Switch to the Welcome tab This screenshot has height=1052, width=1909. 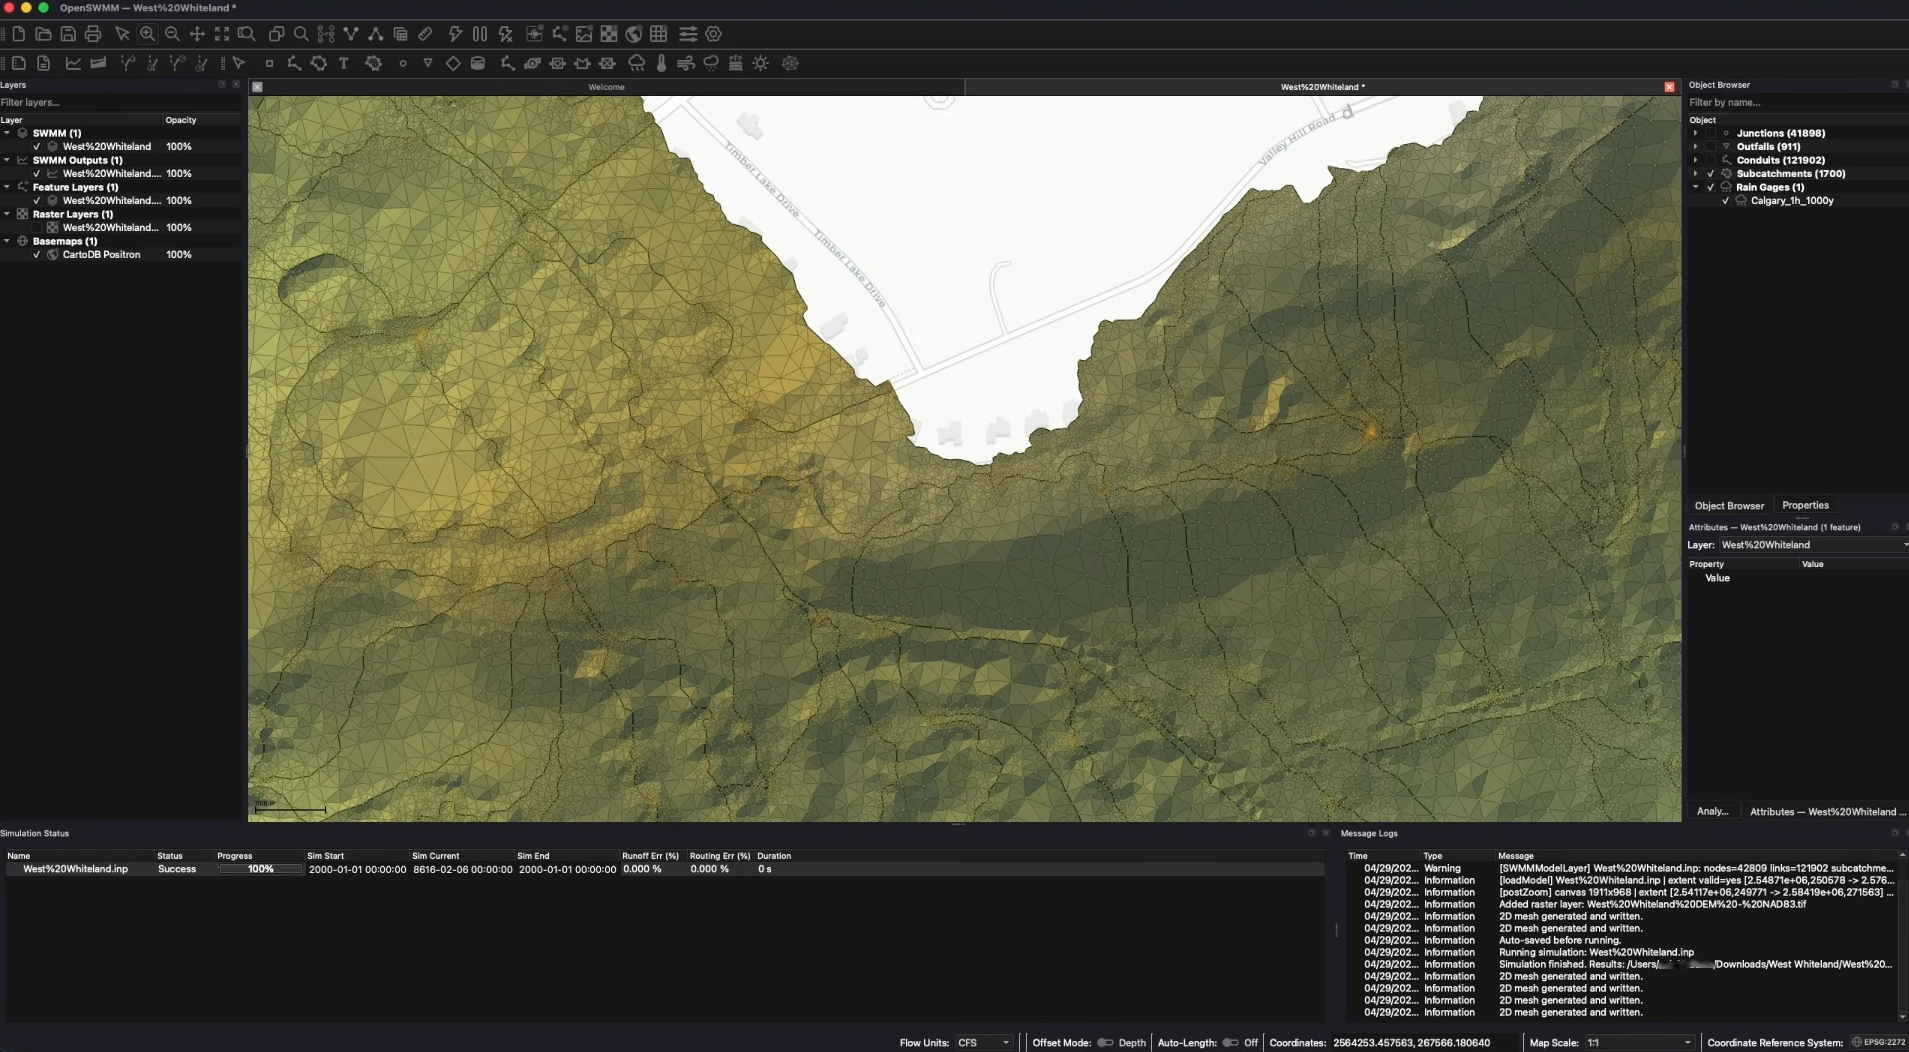coord(606,87)
